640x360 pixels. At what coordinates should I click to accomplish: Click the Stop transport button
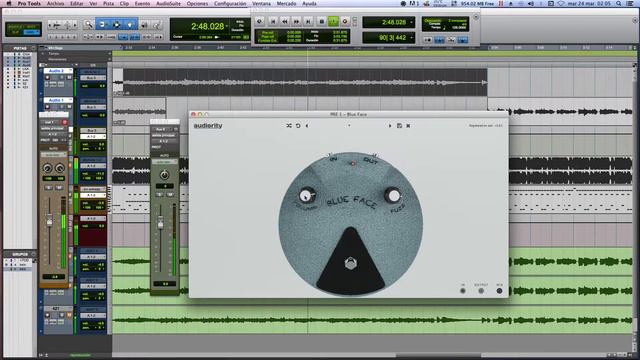click(322, 22)
